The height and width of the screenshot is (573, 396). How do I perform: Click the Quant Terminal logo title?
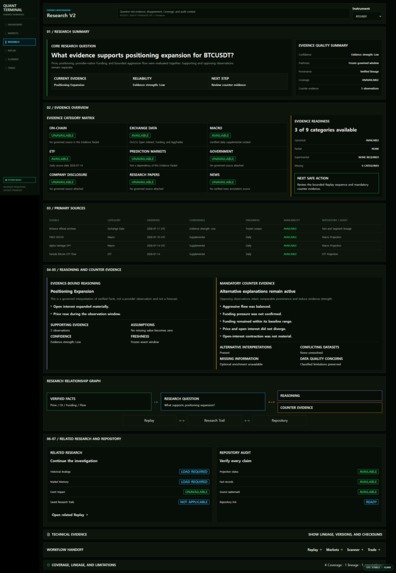(12, 8)
